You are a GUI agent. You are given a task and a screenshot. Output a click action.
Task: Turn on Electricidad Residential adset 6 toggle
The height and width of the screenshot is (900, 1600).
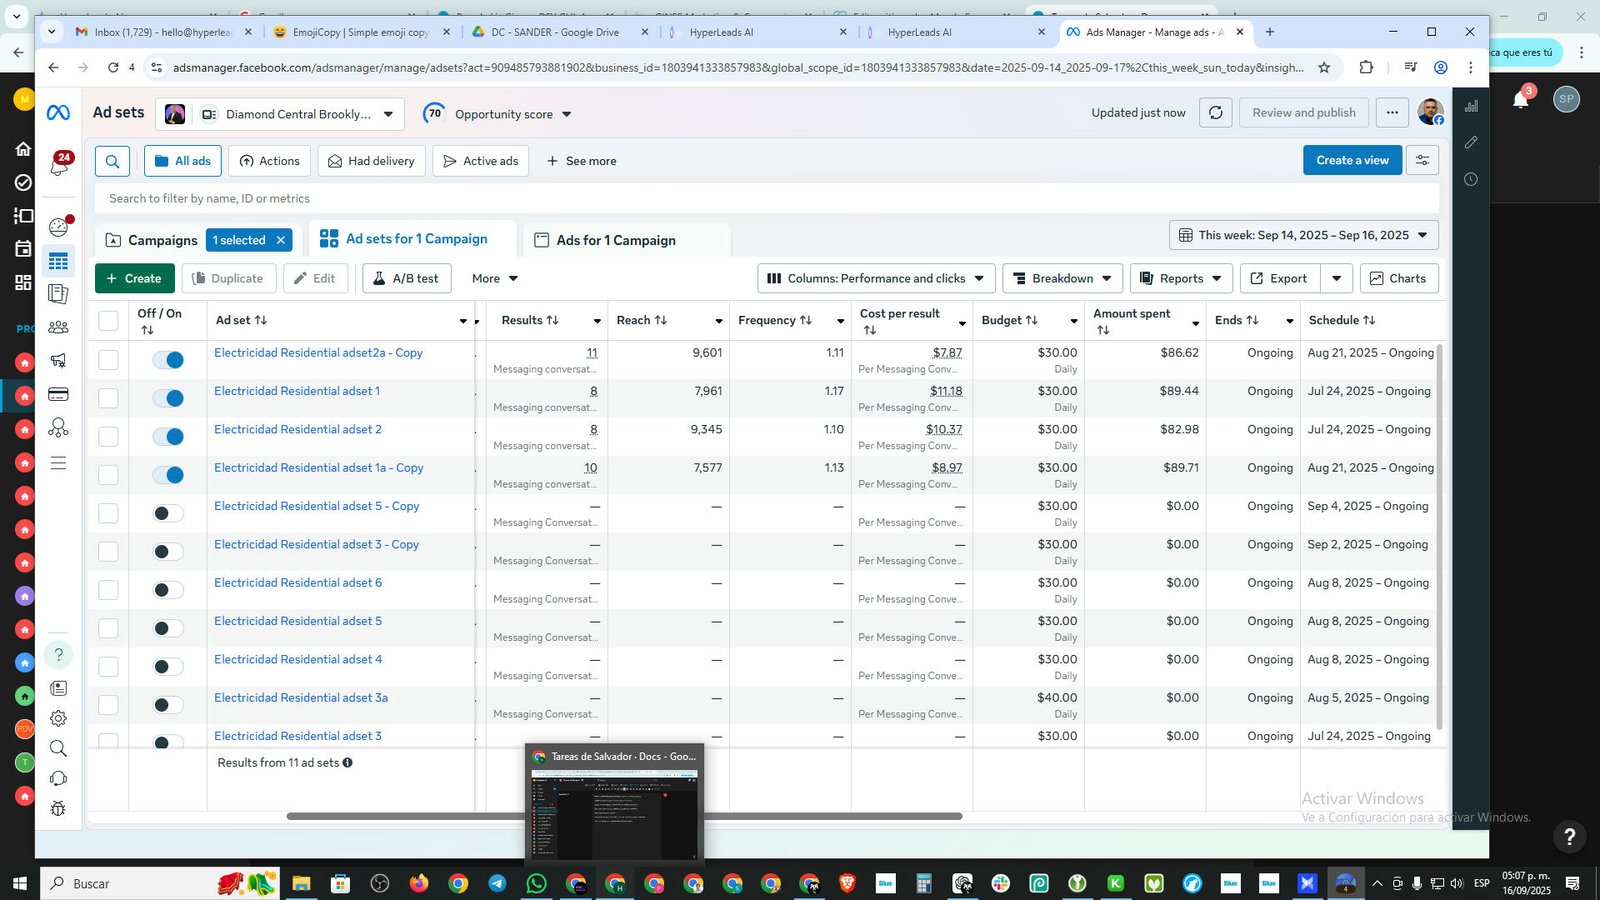click(x=168, y=590)
